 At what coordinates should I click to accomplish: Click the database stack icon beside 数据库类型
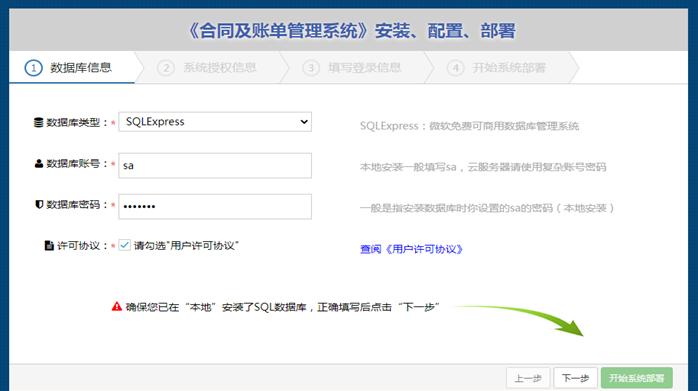39,122
